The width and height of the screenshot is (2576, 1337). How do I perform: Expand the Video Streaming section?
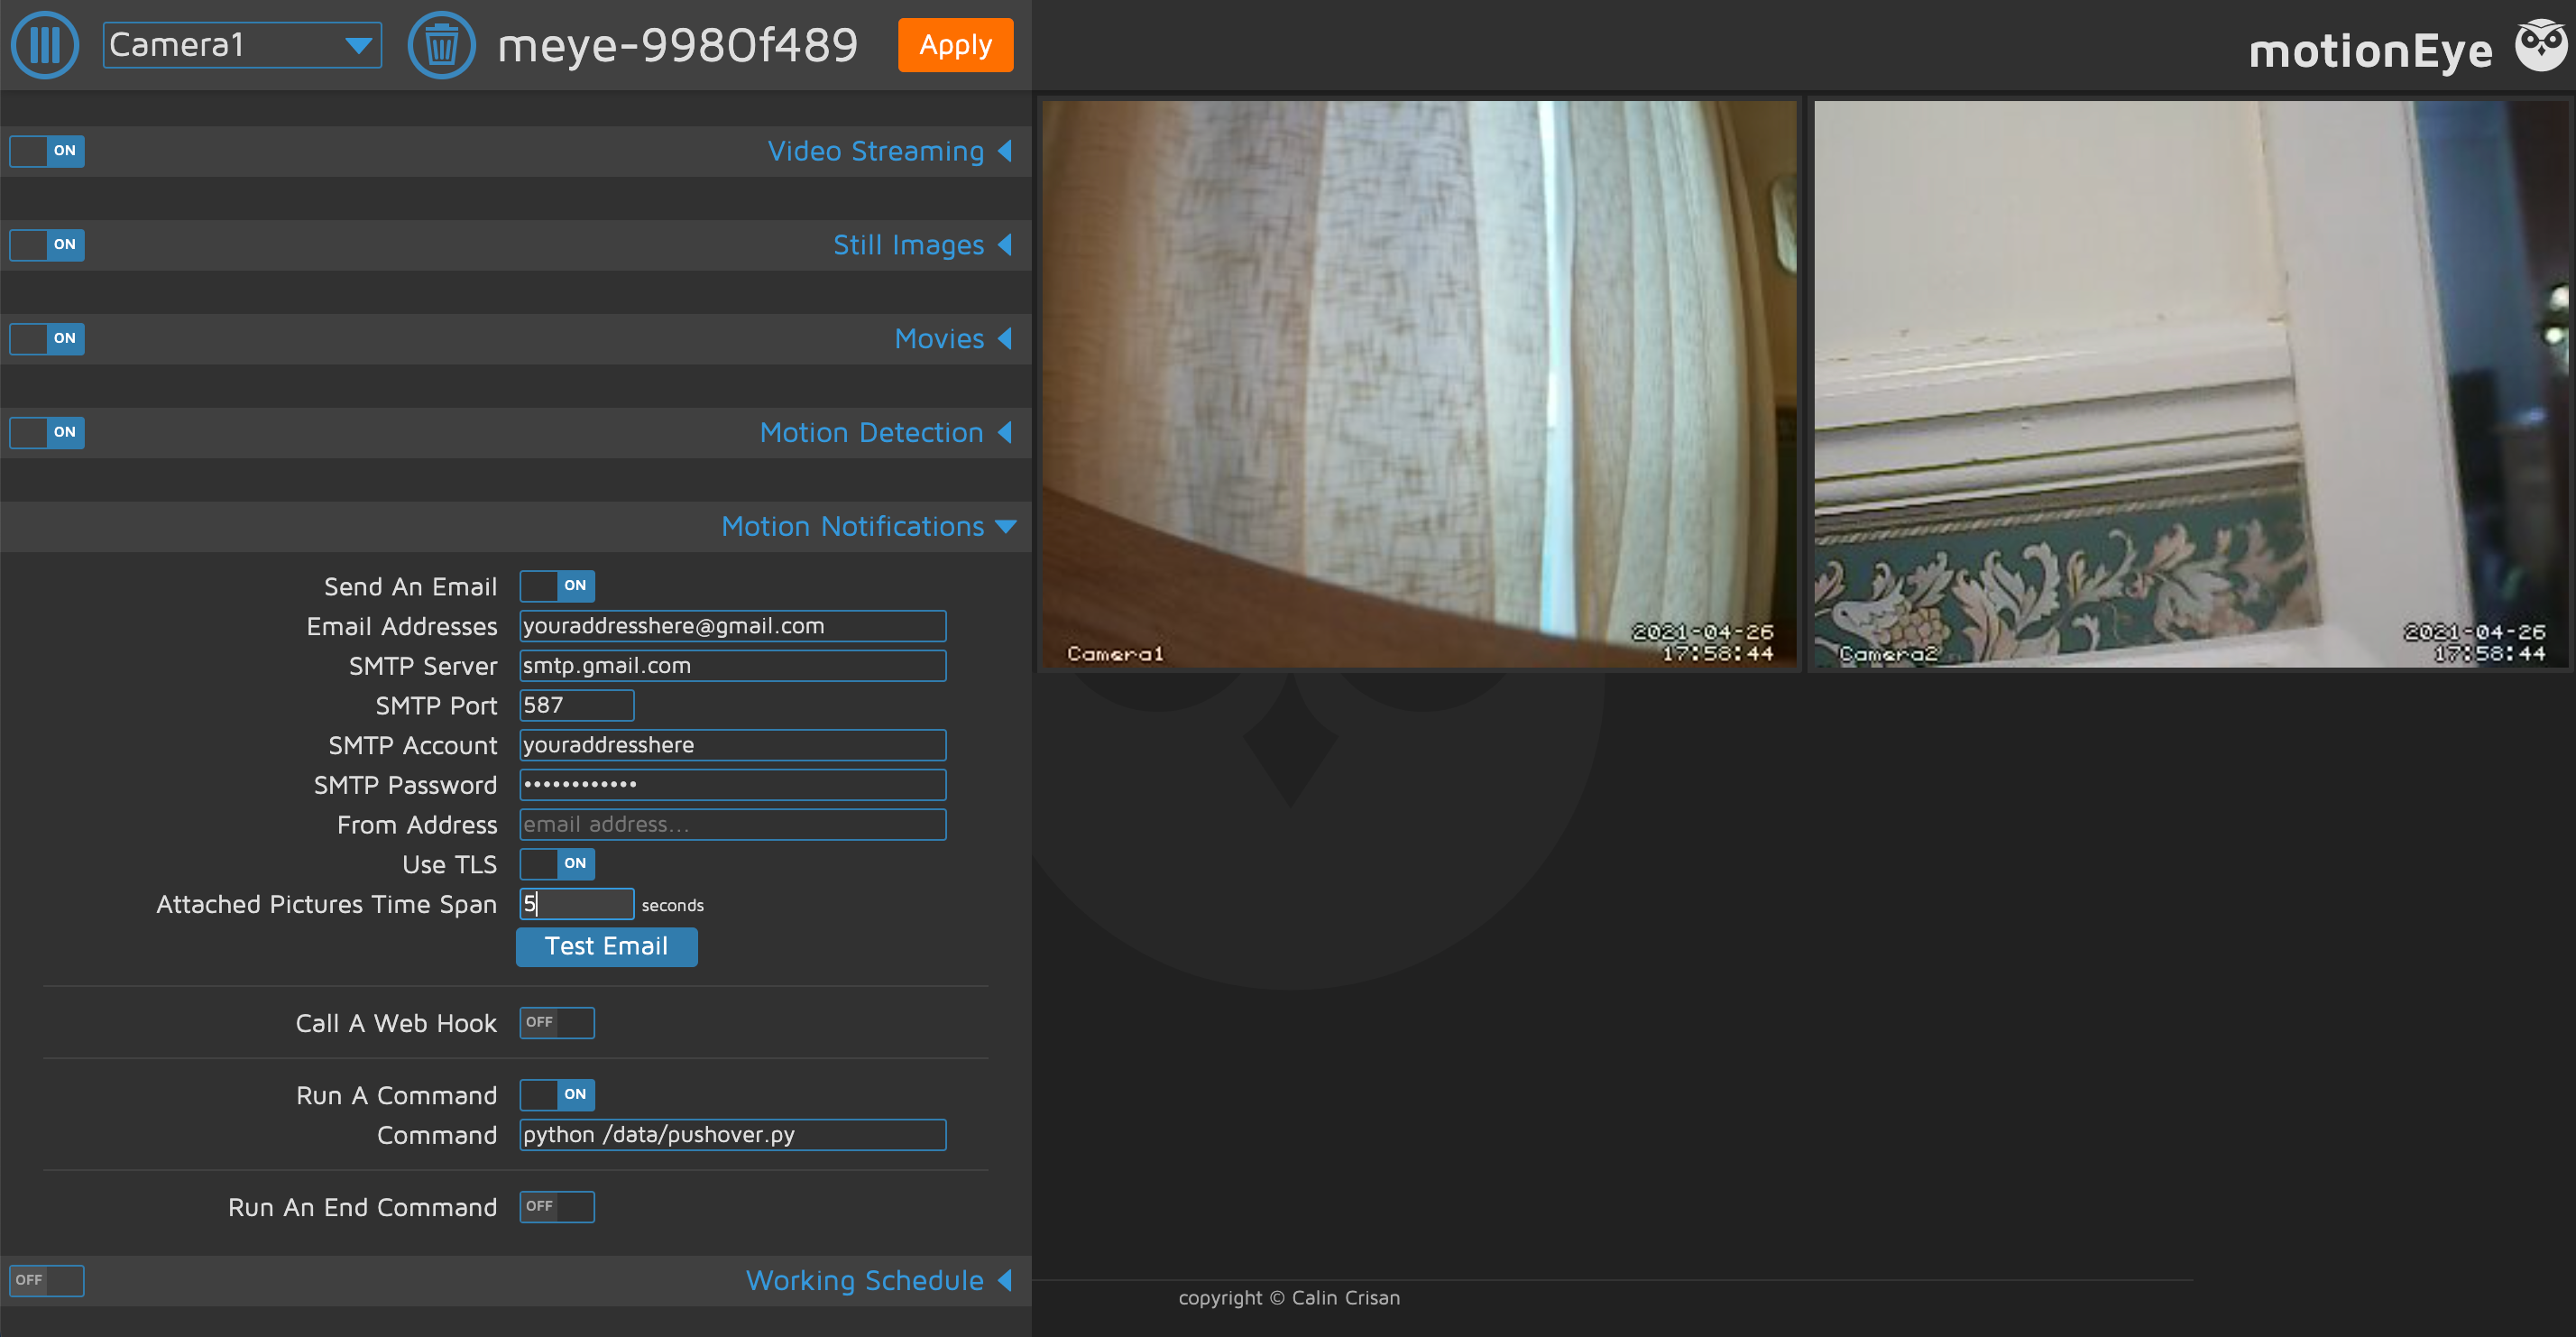pyautogui.click(x=878, y=152)
